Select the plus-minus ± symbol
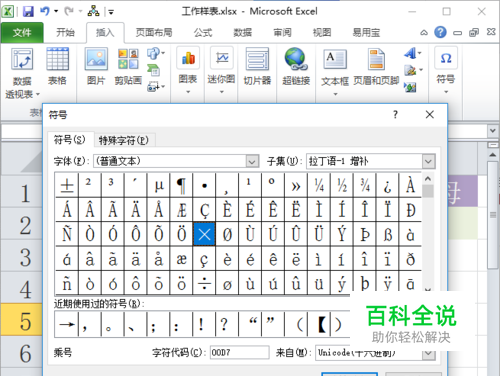This screenshot has height=376, width=500. click(x=67, y=185)
